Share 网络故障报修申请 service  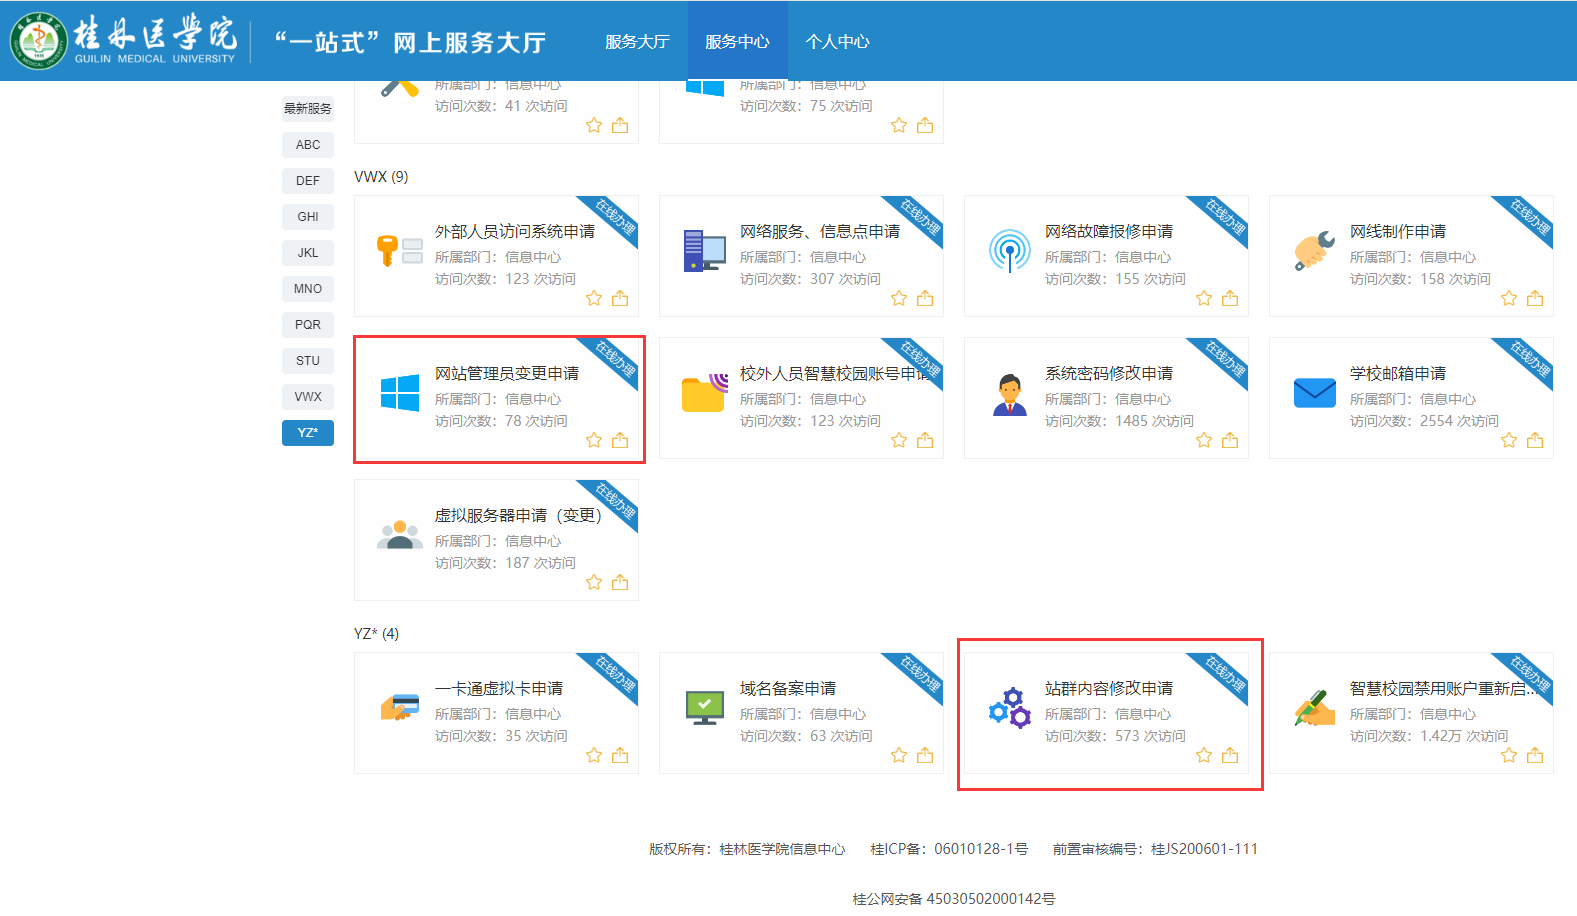(1230, 298)
